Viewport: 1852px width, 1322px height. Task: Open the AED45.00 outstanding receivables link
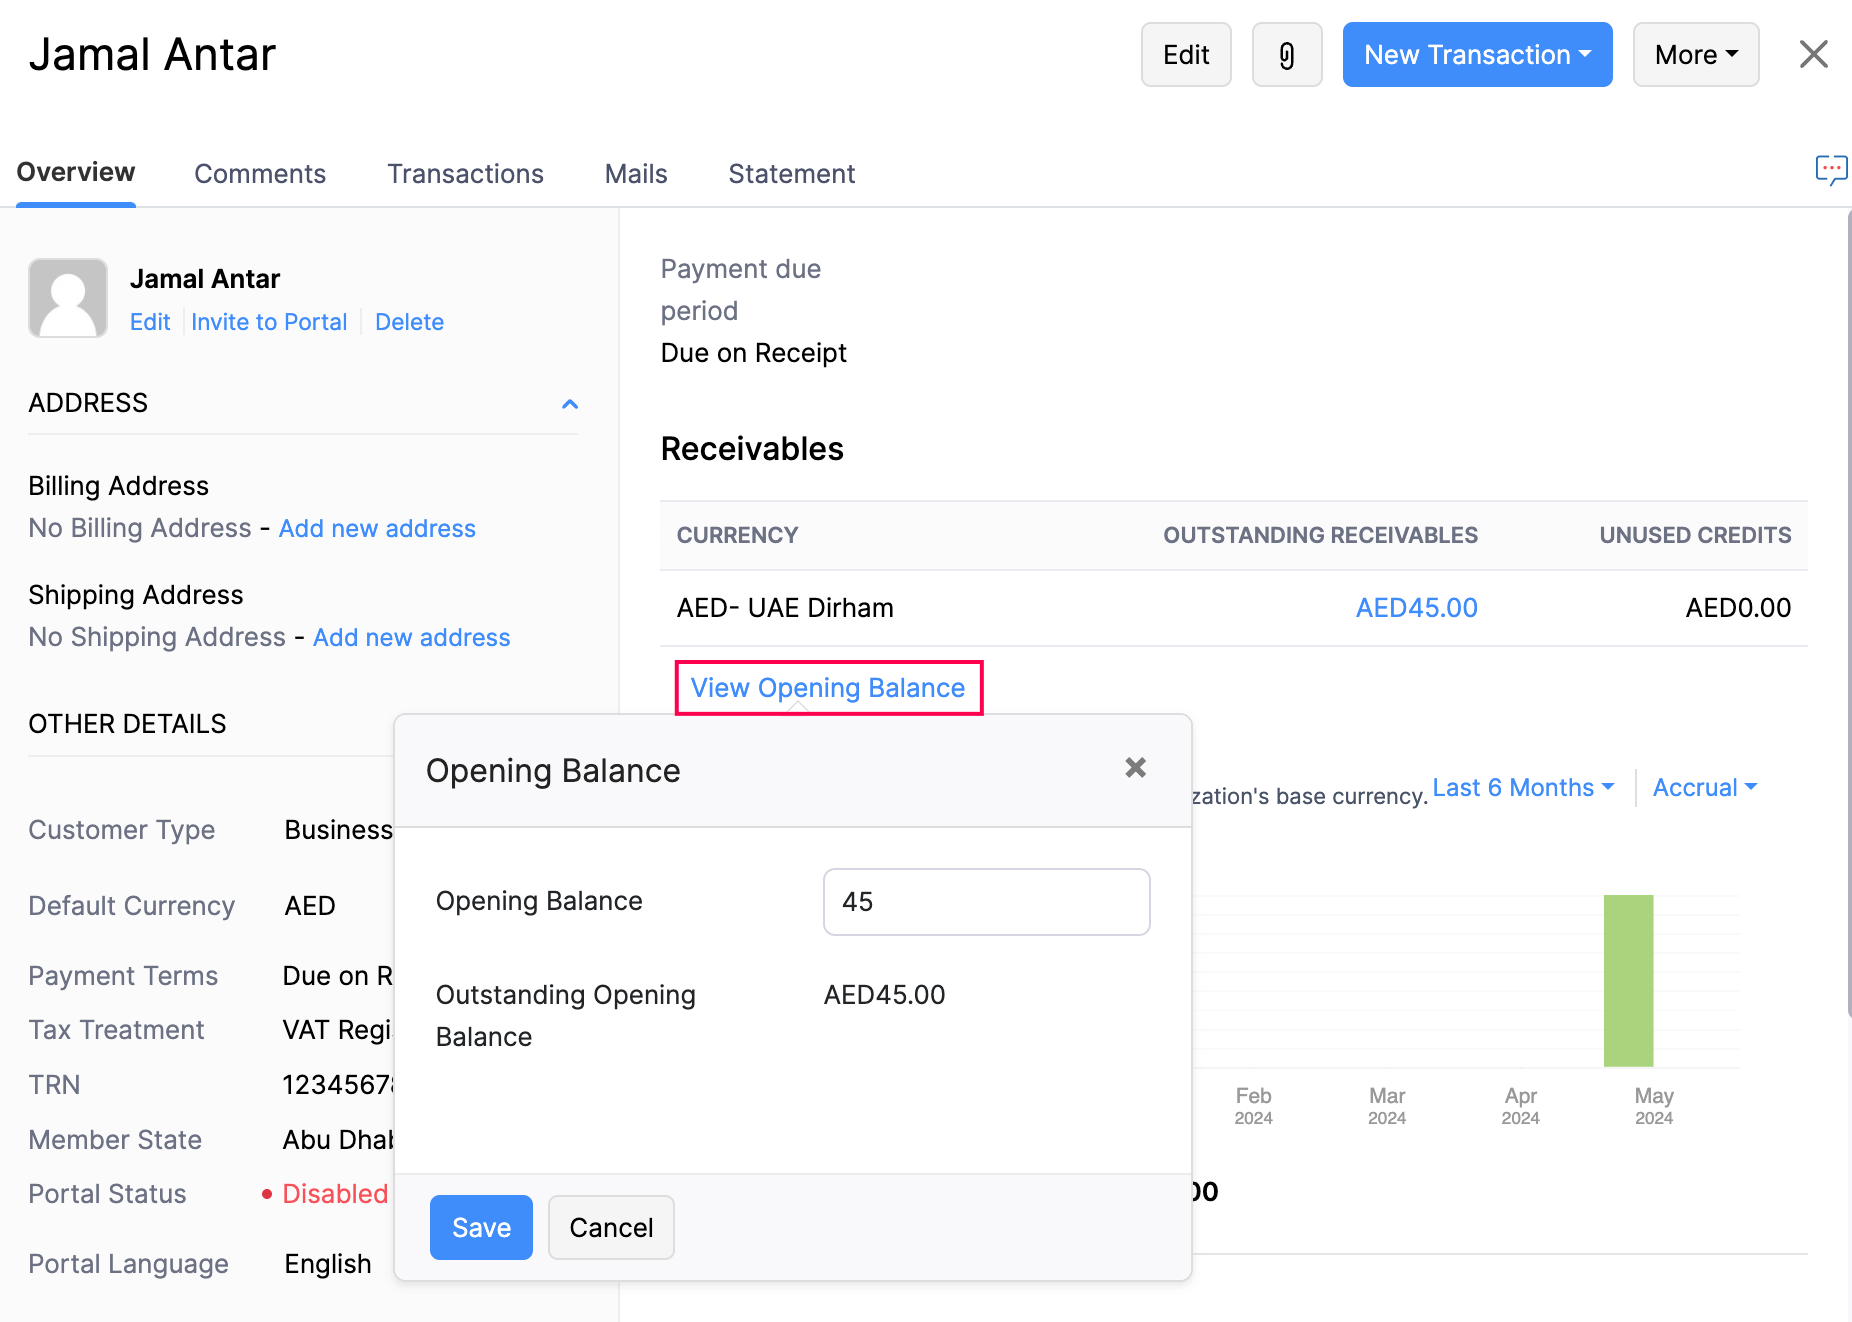[1416, 608]
